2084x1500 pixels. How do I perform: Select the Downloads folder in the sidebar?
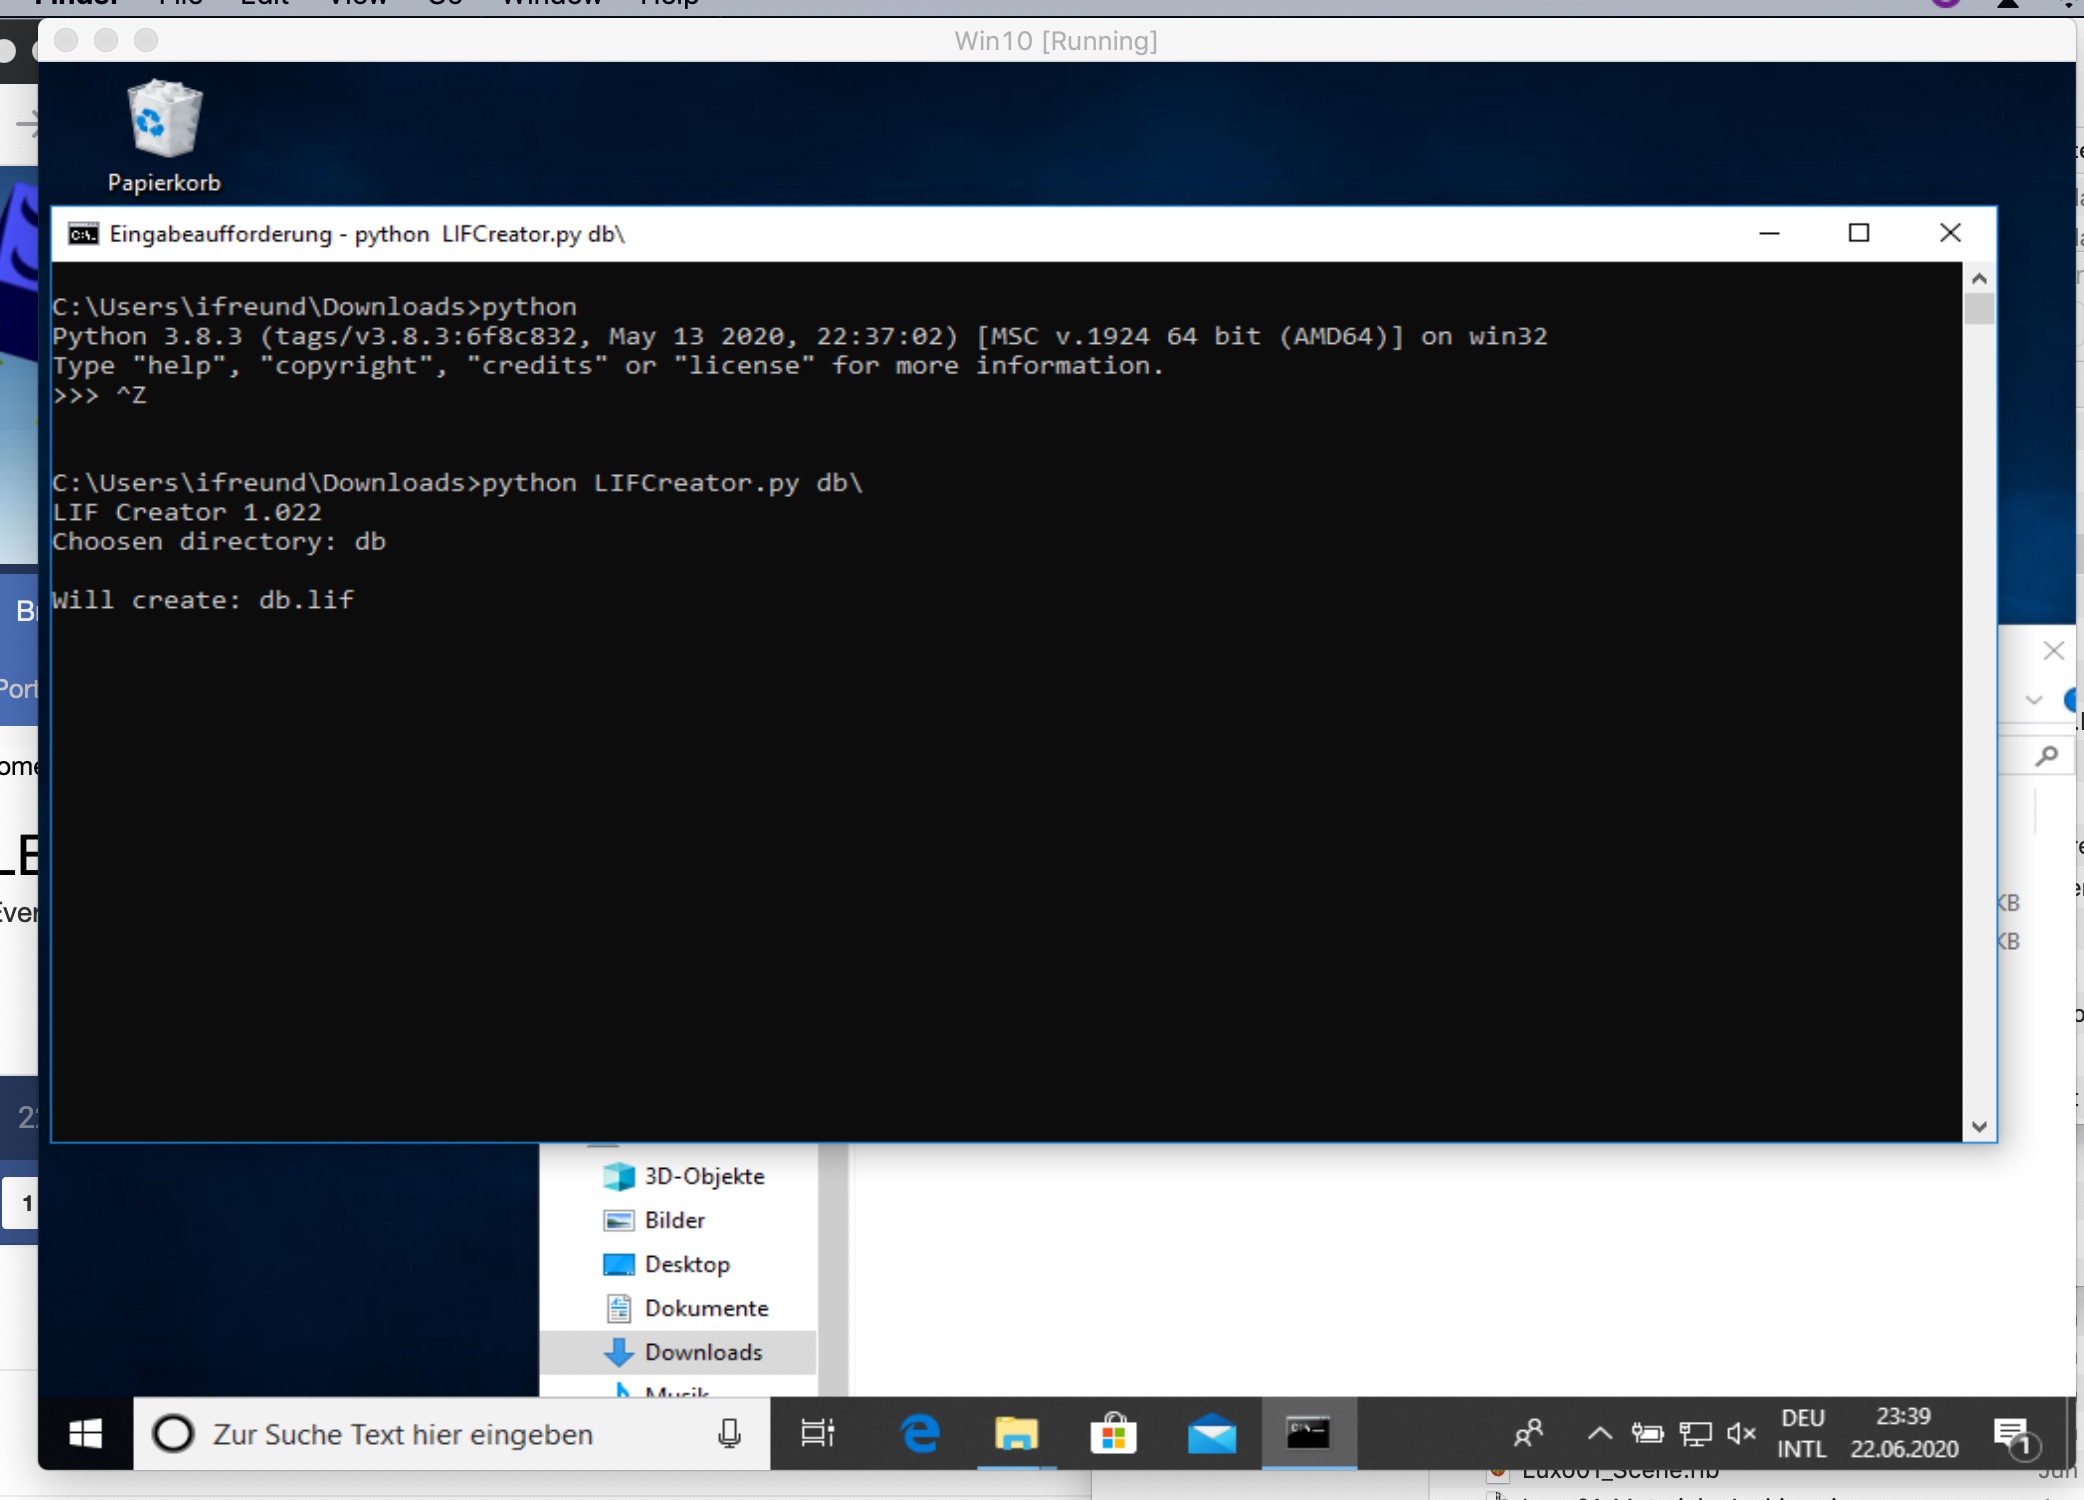point(703,1352)
